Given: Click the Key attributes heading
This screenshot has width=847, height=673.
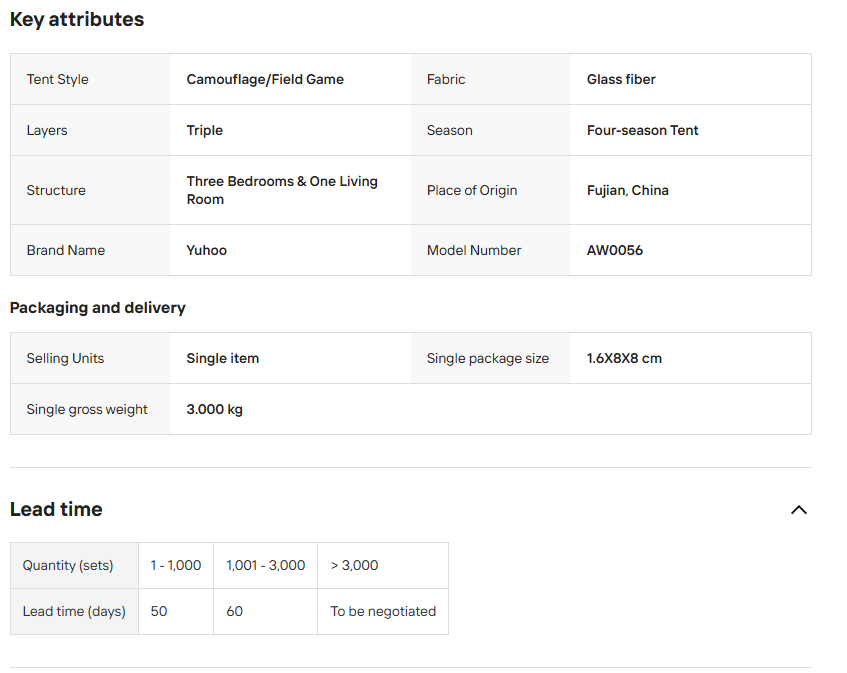Looking at the screenshot, I should 77,20.
